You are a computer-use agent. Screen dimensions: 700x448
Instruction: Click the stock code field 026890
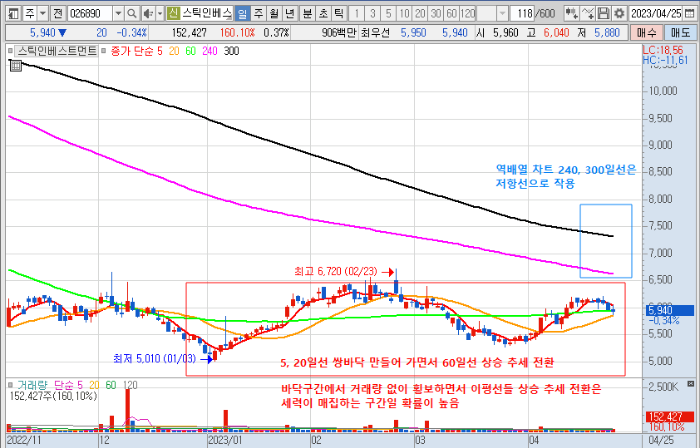tap(90, 14)
